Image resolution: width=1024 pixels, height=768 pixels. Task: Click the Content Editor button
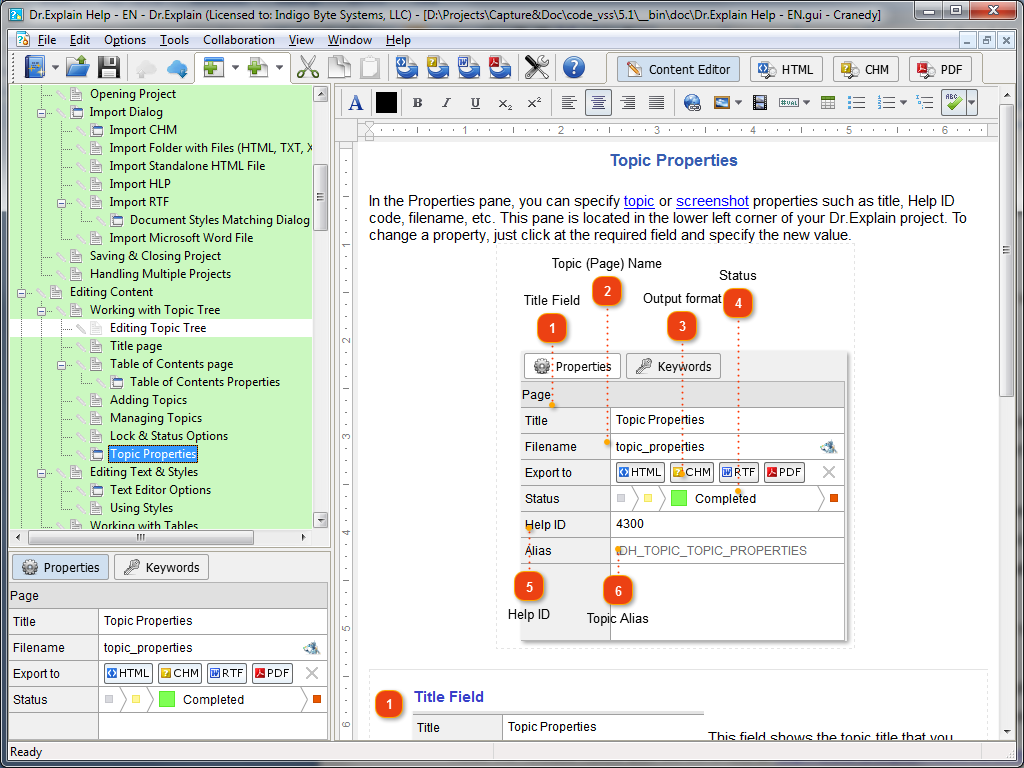click(x=678, y=69)
